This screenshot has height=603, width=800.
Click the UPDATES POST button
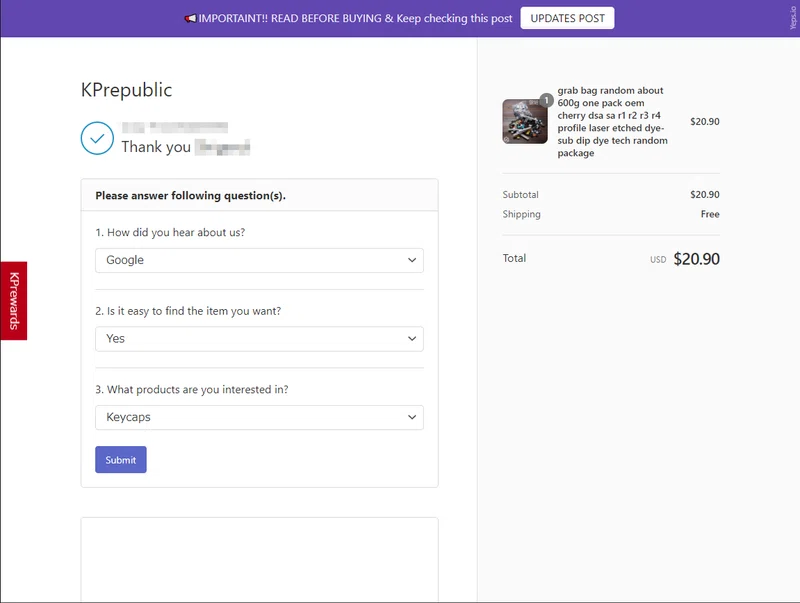(x=567, y=18)
